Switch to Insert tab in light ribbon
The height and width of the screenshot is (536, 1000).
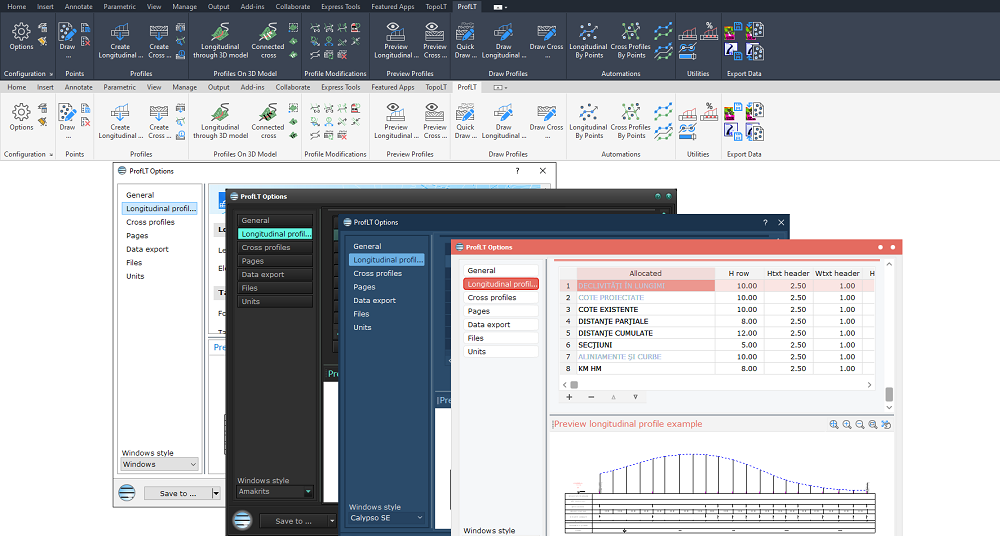click(45, 87)
